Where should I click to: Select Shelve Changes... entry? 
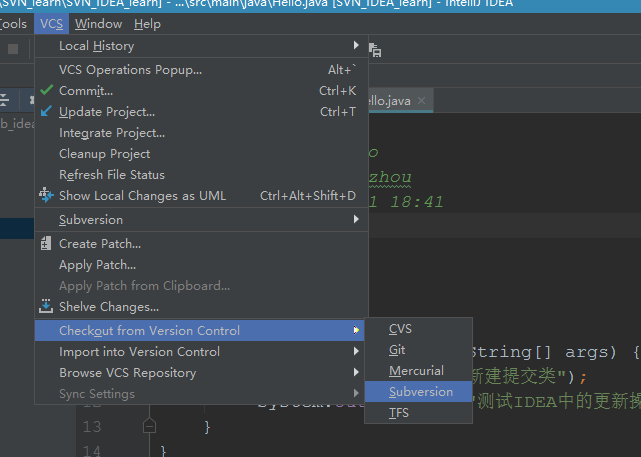[202, 307]
